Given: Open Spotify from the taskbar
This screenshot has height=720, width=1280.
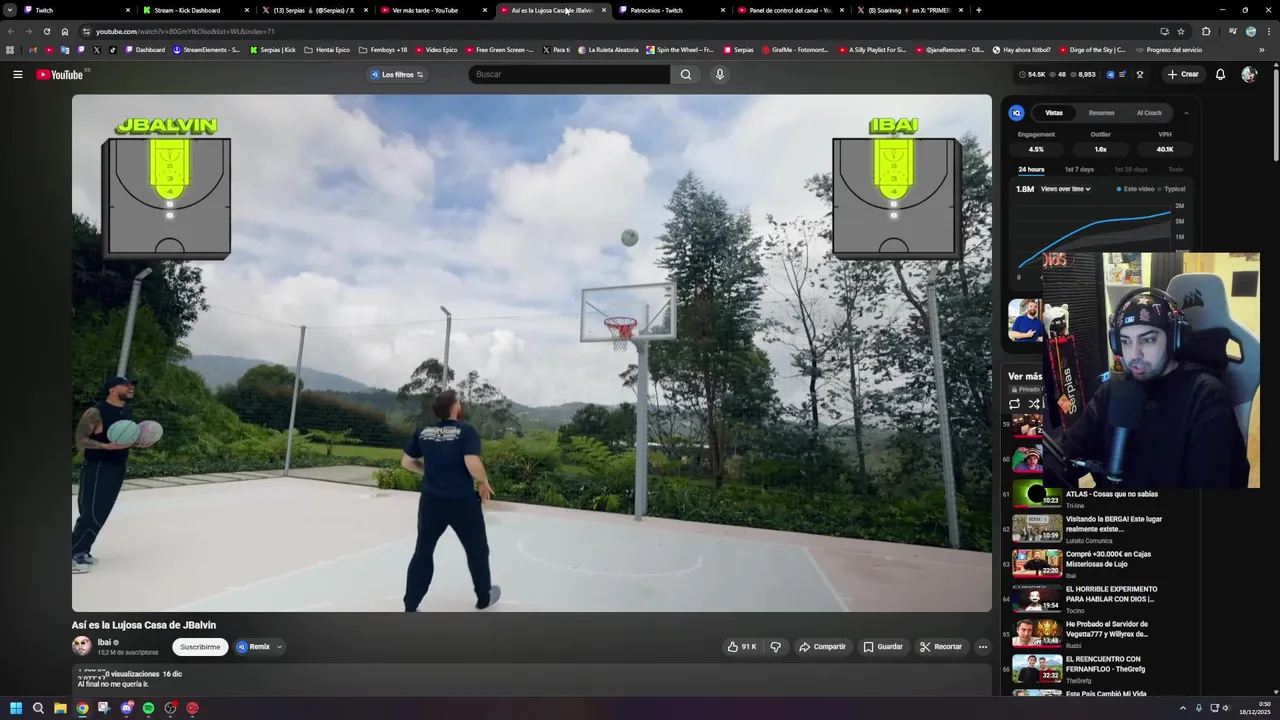Looking at the screenshot, I should 148,708.
